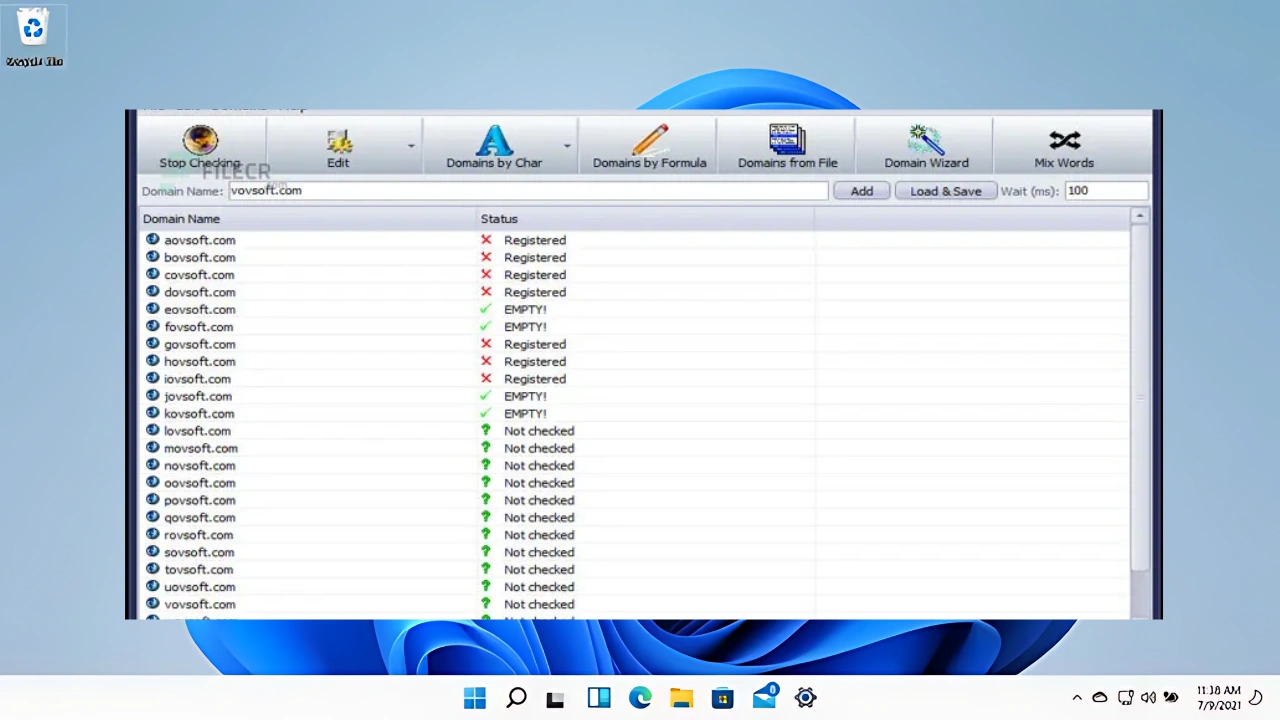Select the jovsoft.com row
This screenshot has width=1280, height=720.
click(x=635, y=396)
